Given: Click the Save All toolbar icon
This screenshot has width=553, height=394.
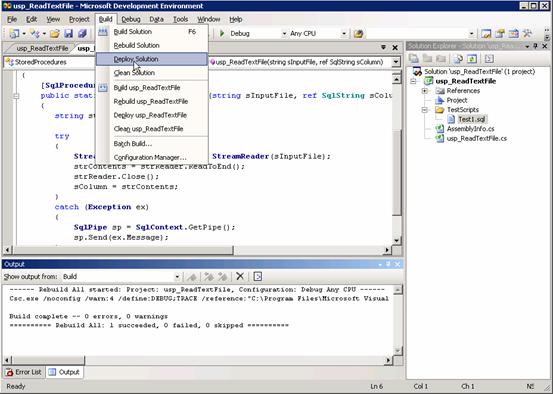Looking at the screenshot, I should pyautogui.click(x=82, y=34).
